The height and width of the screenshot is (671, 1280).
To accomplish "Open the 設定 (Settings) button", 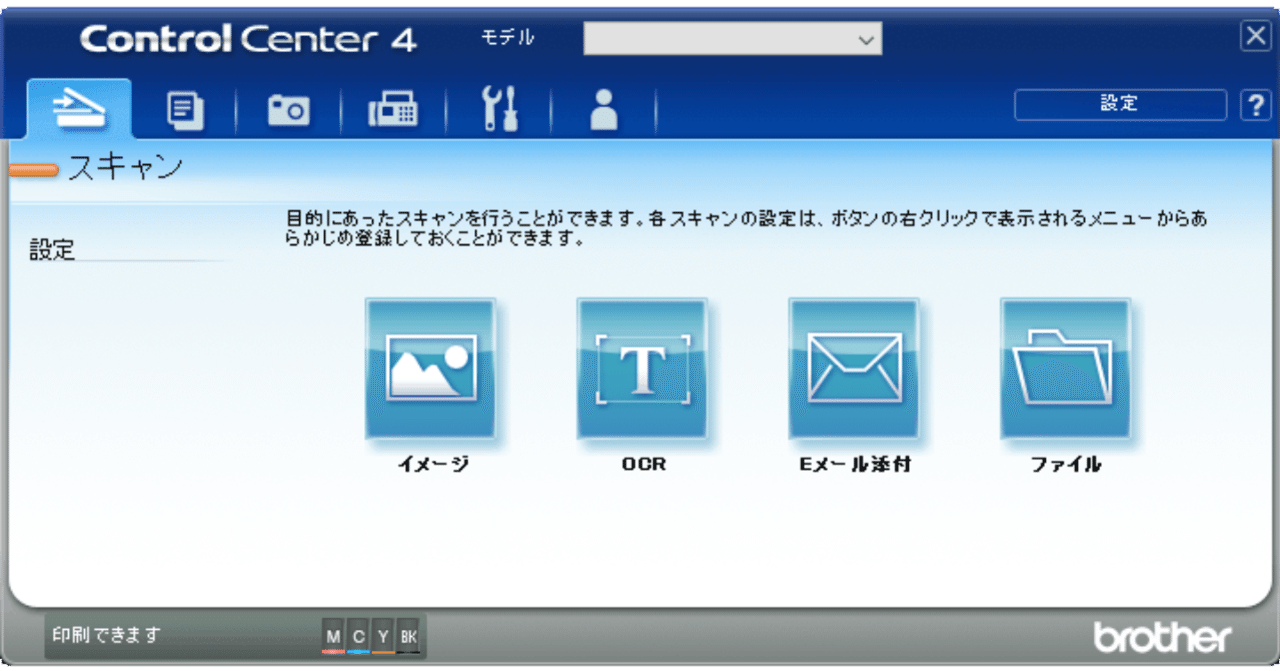I will 1119,103.
